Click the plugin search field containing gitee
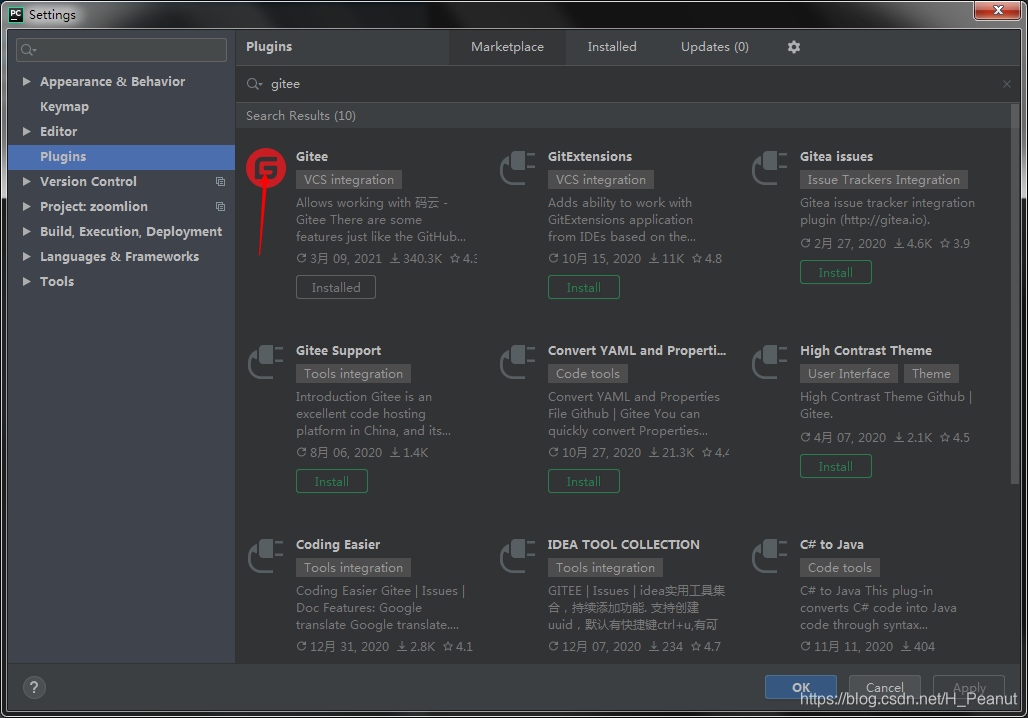The width and height of the screenshot is (1028, 718). pyautogui.click(x=627, y=84)
